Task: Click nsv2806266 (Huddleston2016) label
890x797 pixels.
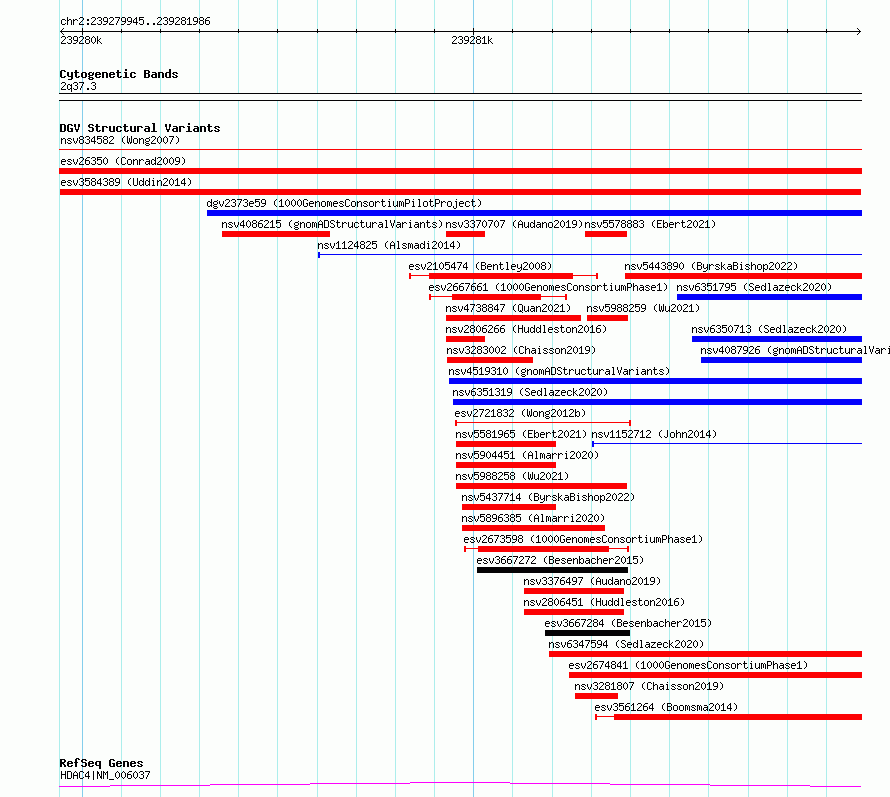Action: coord(526,329)
